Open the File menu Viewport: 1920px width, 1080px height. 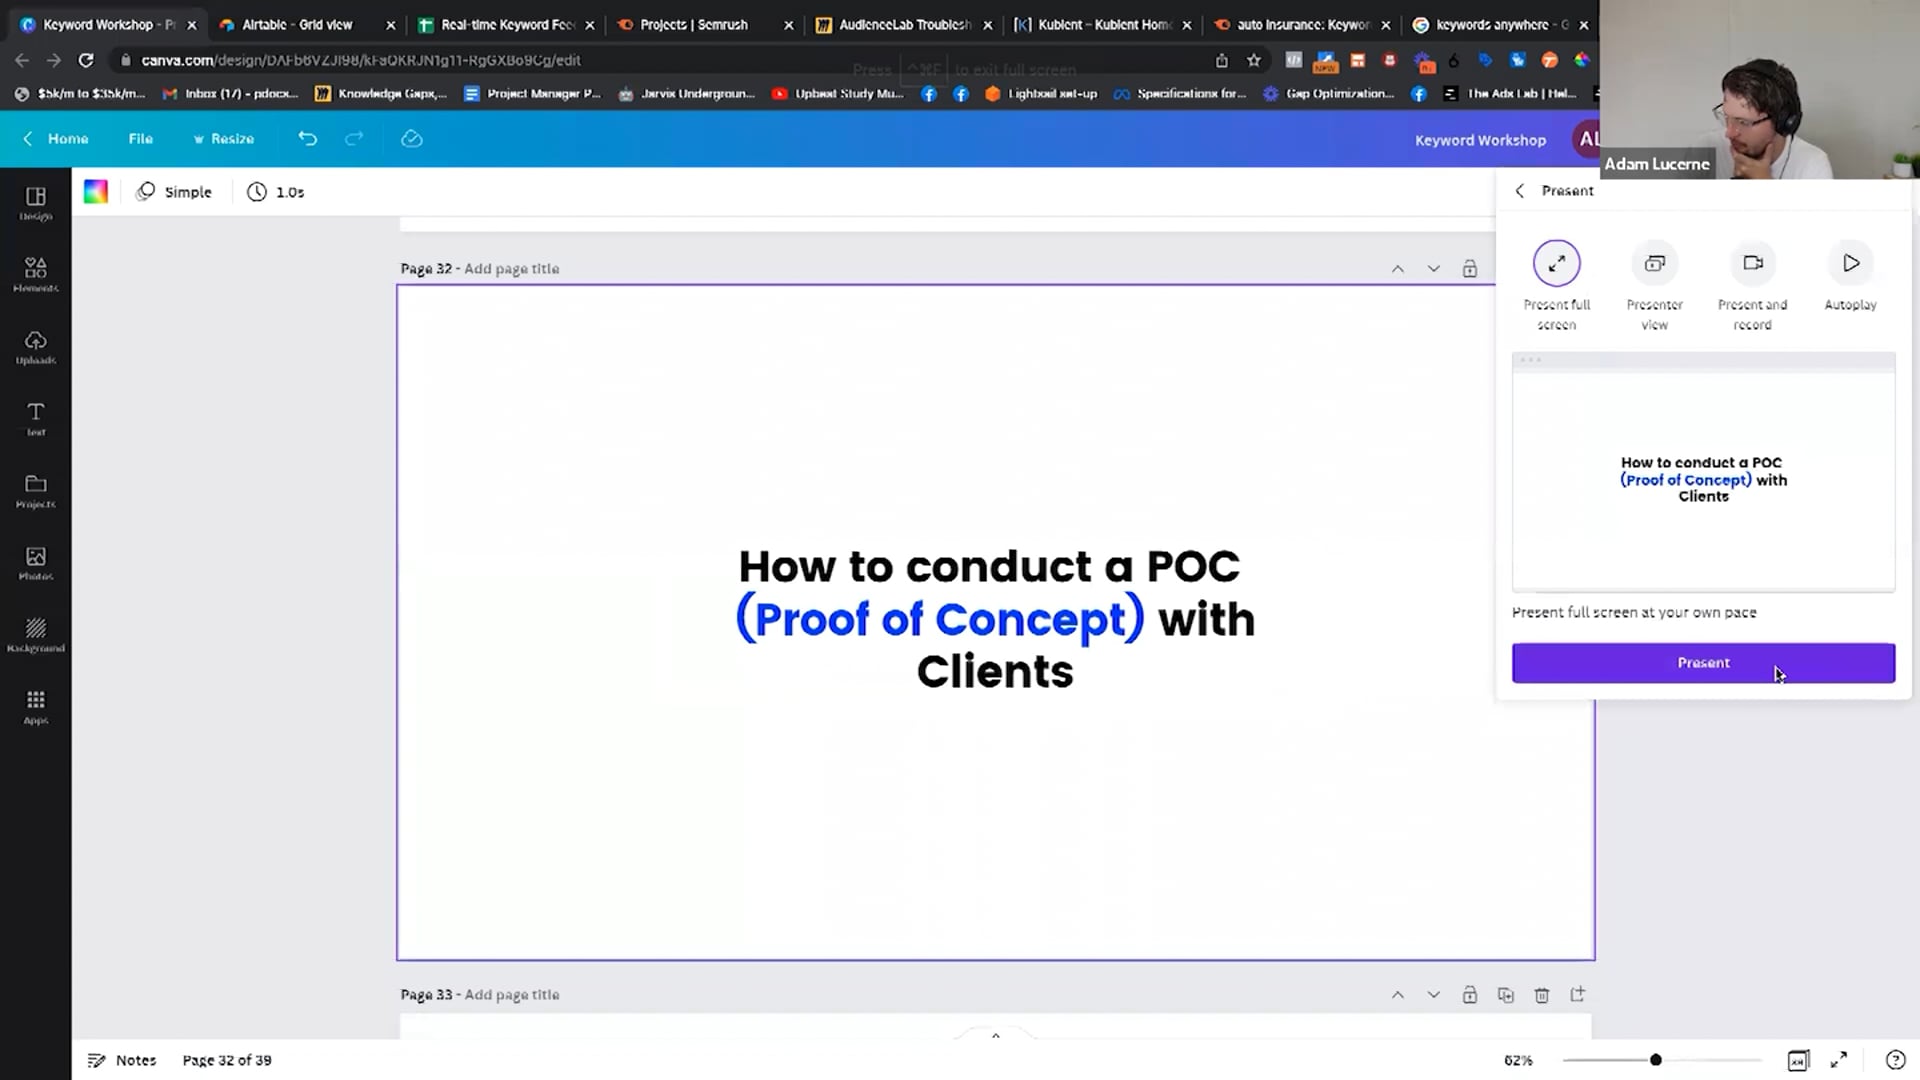pyautogui.click(x=140, y=139)
